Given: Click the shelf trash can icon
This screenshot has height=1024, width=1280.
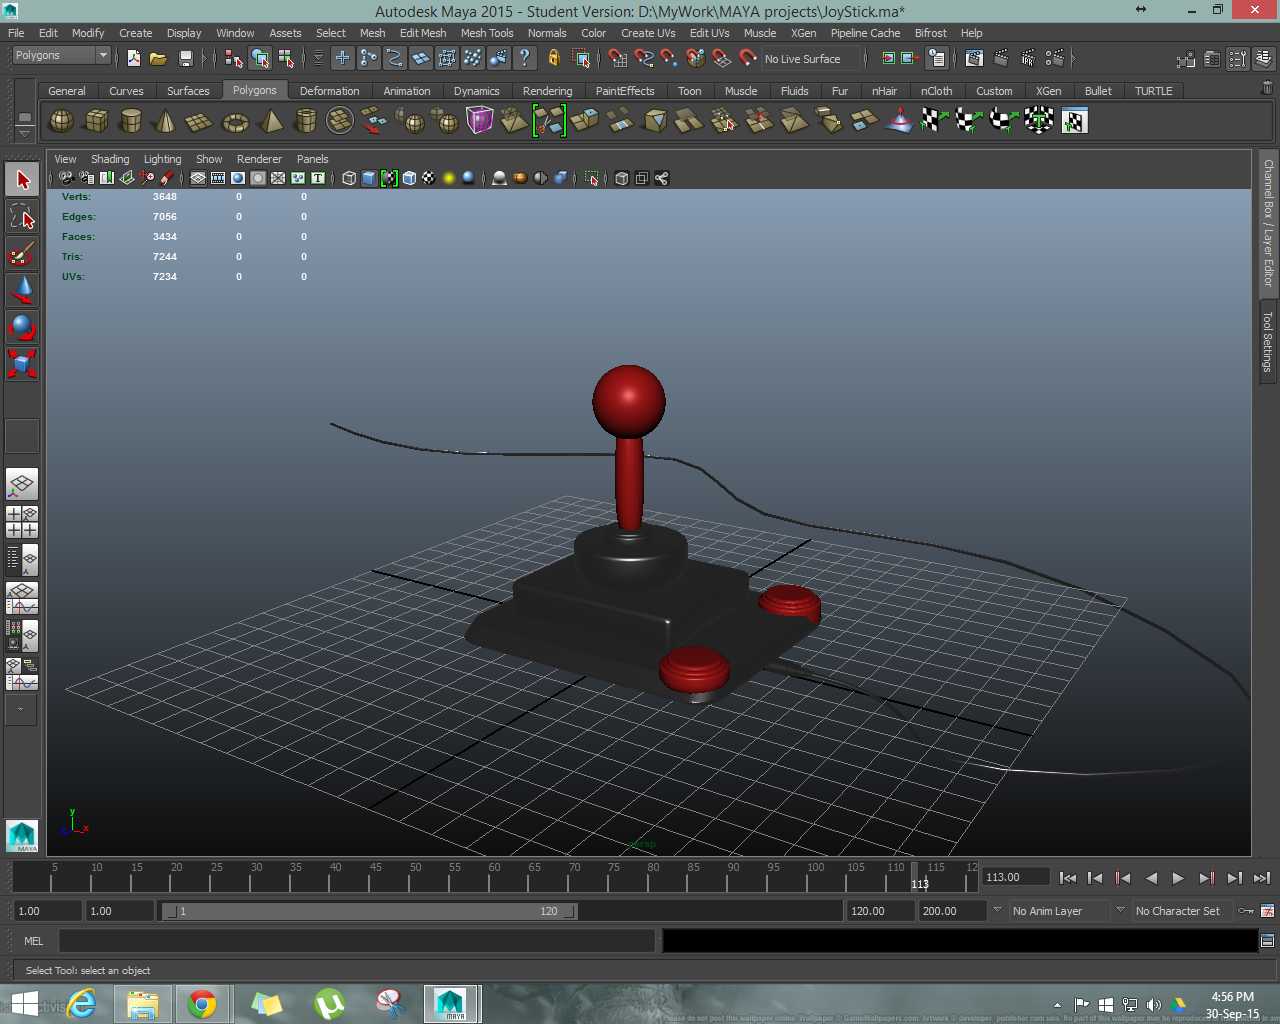Looking at the screenshot, I should pos(1267,88).
